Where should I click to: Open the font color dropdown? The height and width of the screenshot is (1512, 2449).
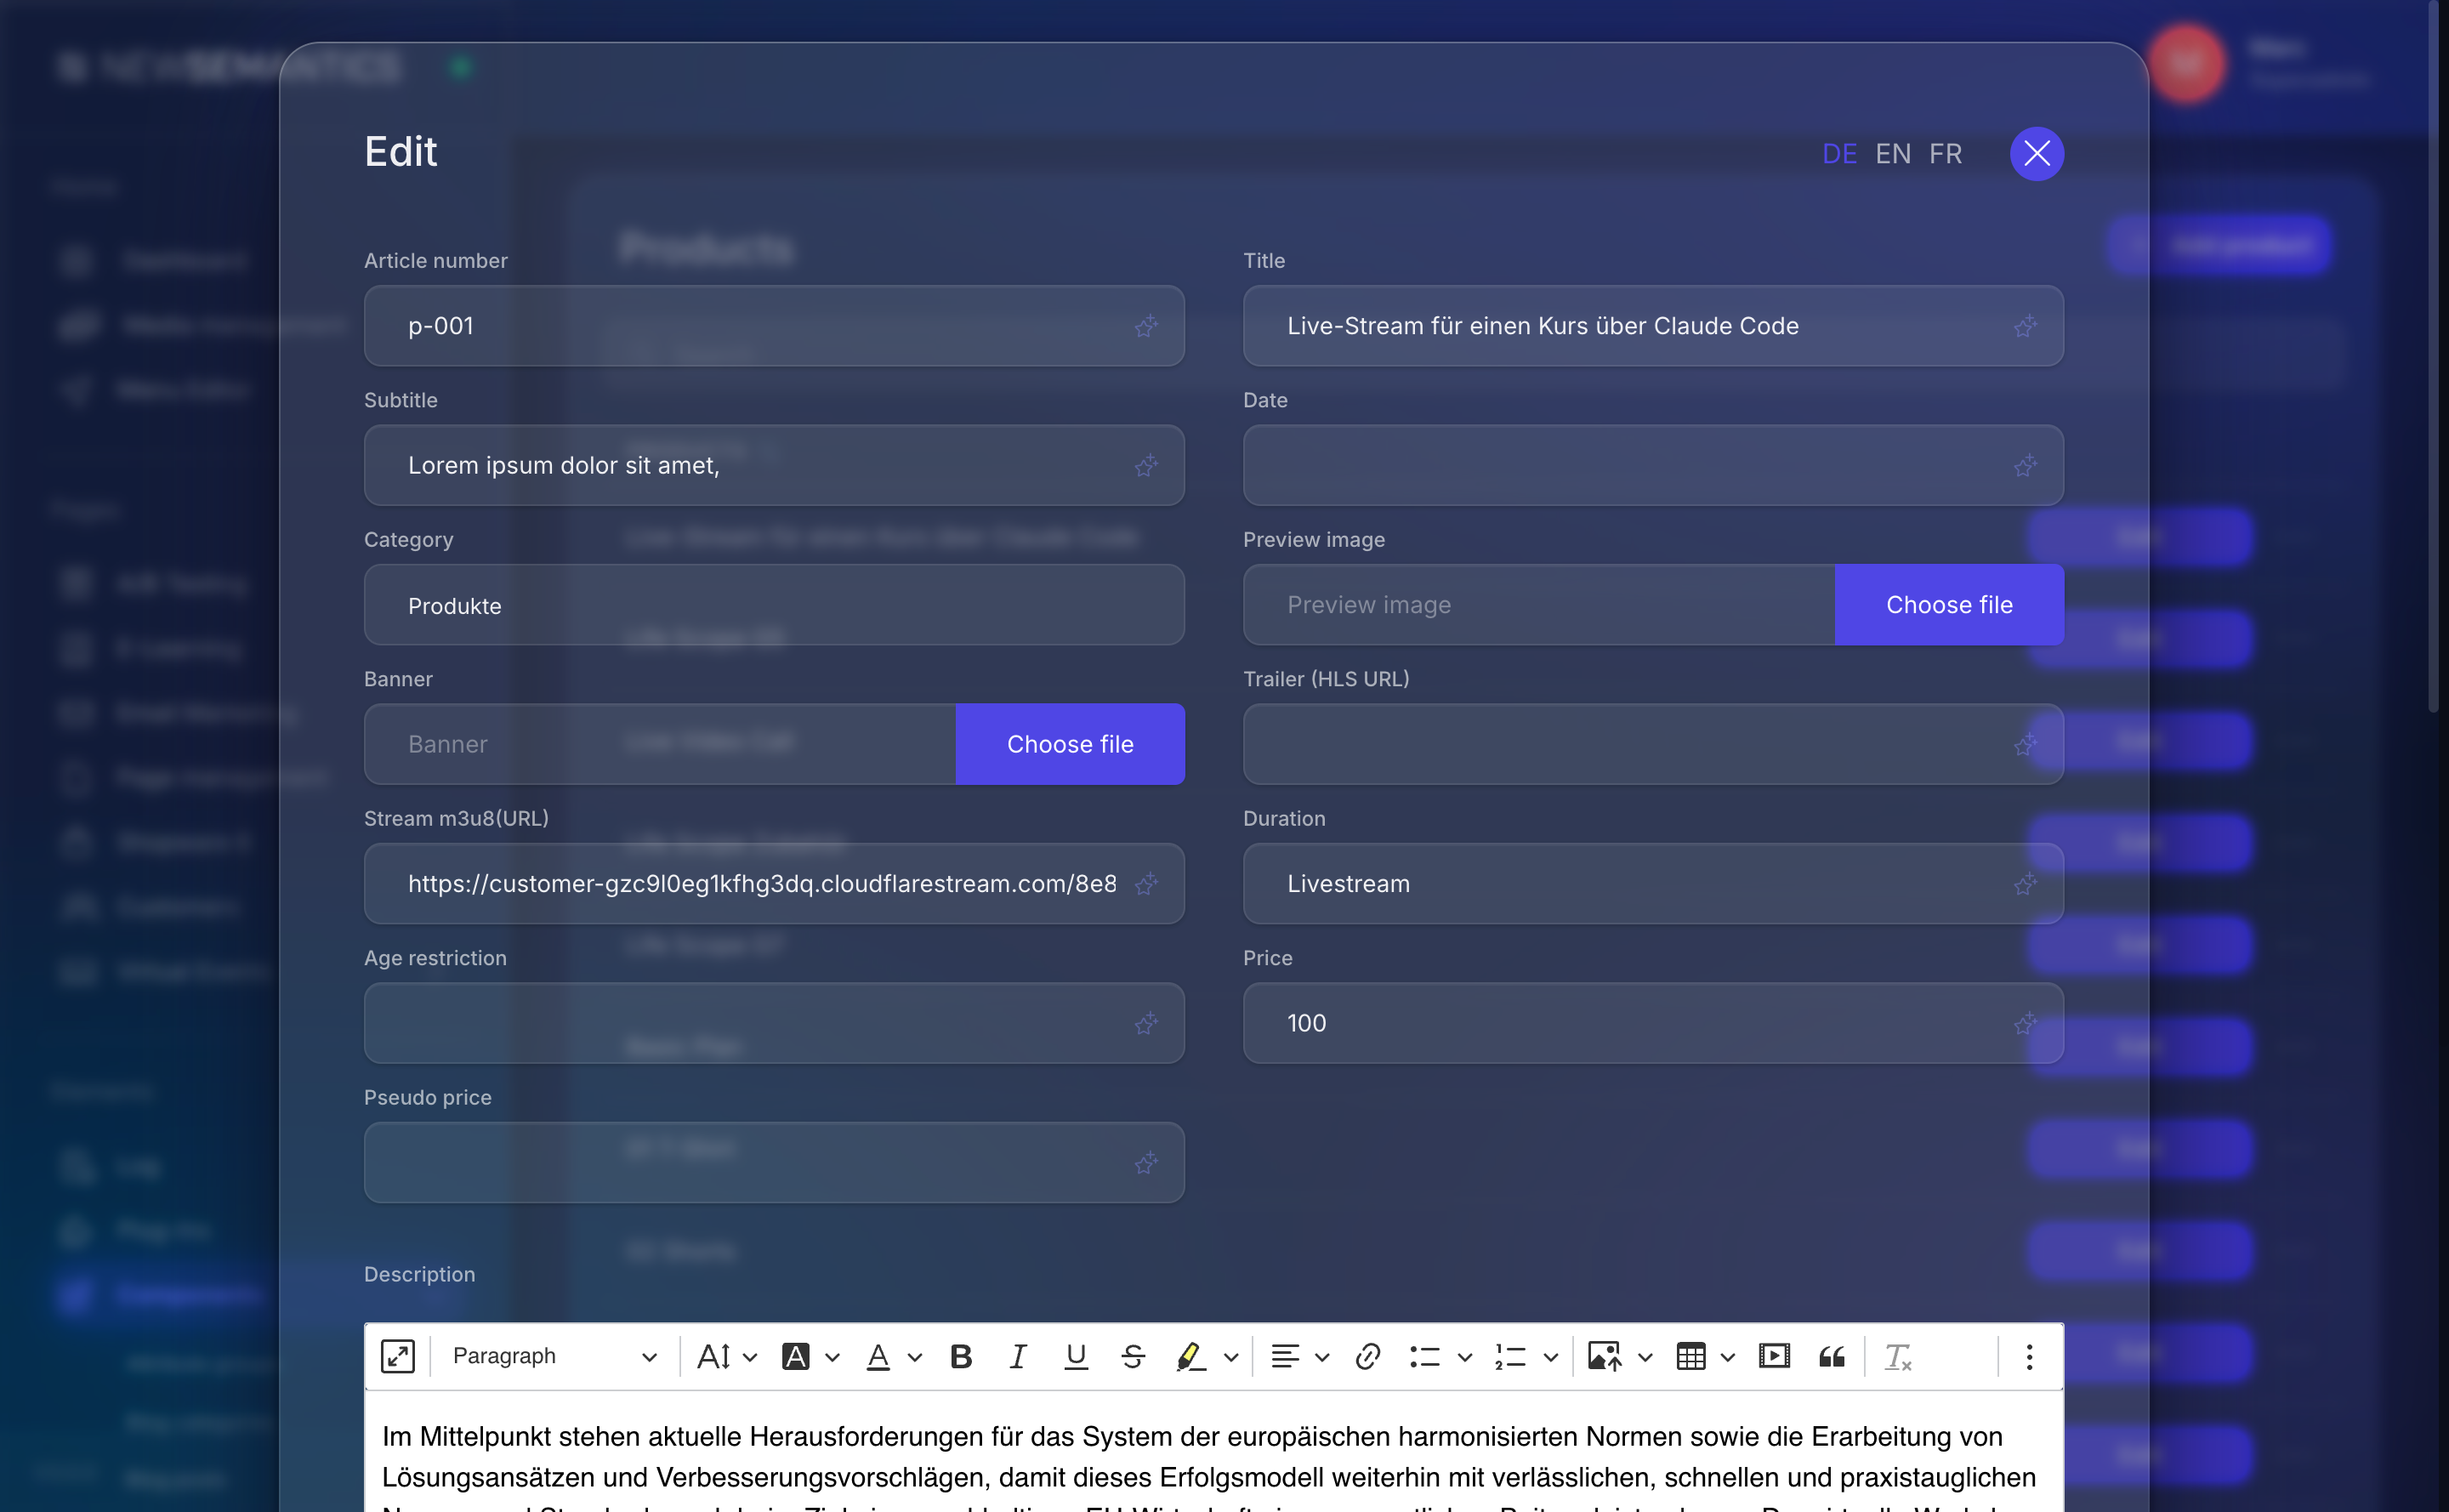click(892, 1356)
